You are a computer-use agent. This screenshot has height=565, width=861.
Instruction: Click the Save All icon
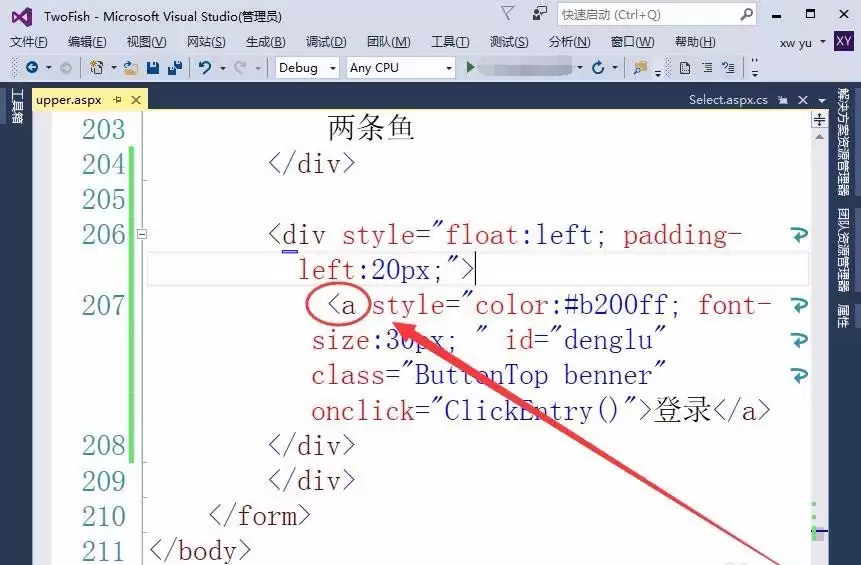(175, 68)
